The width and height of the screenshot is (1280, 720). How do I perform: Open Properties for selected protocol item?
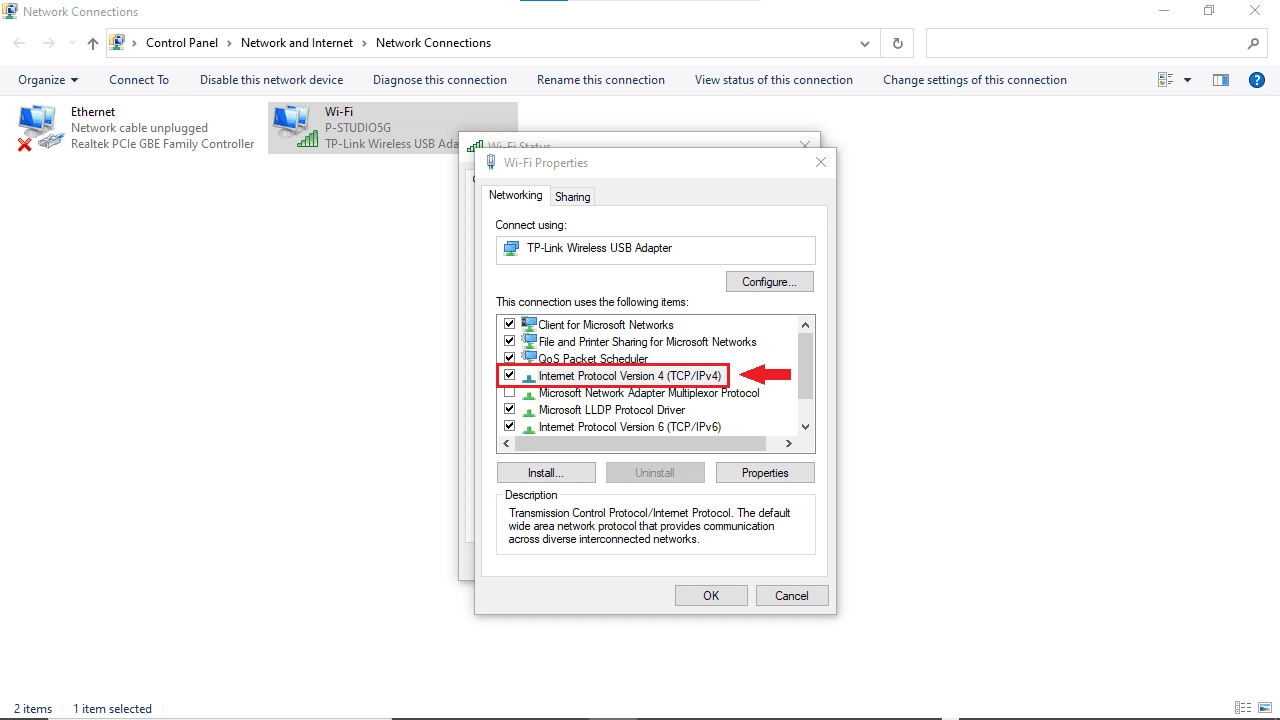(x=765, y=473)
